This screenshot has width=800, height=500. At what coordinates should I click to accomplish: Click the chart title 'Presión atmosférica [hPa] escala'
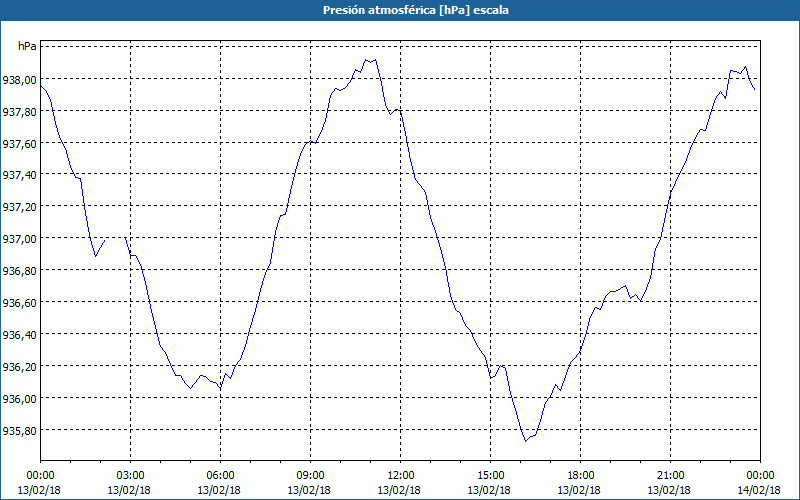click(x=415, y=10)
